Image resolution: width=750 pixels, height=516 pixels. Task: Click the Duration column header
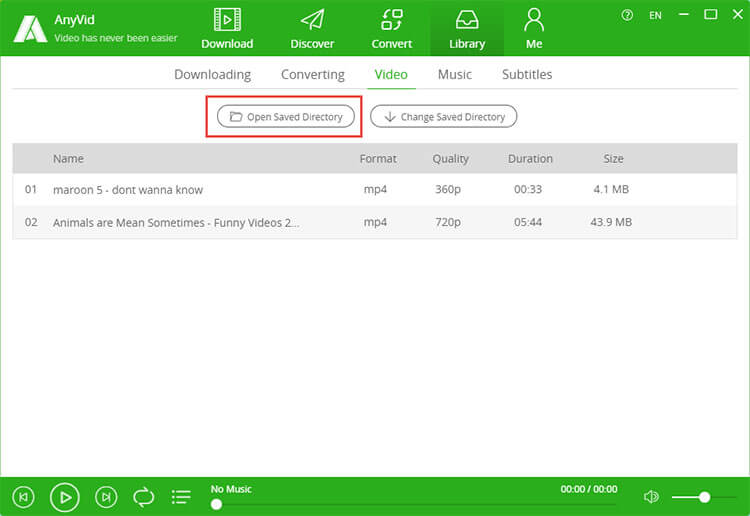[530, 159]
